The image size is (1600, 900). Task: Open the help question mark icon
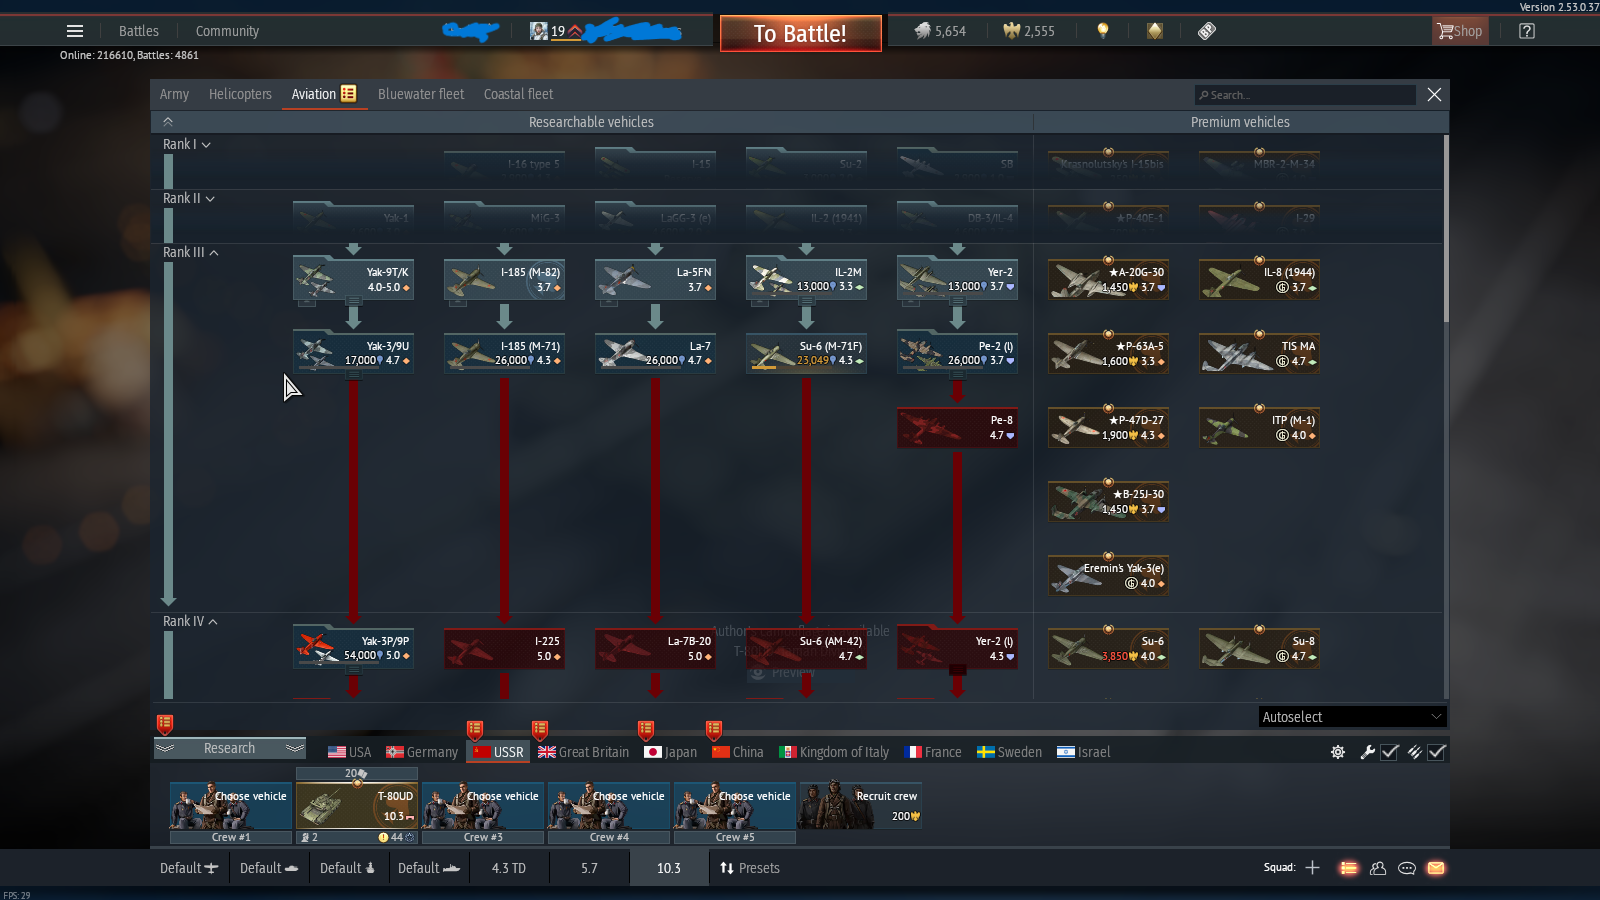[x=1526, y=31]
